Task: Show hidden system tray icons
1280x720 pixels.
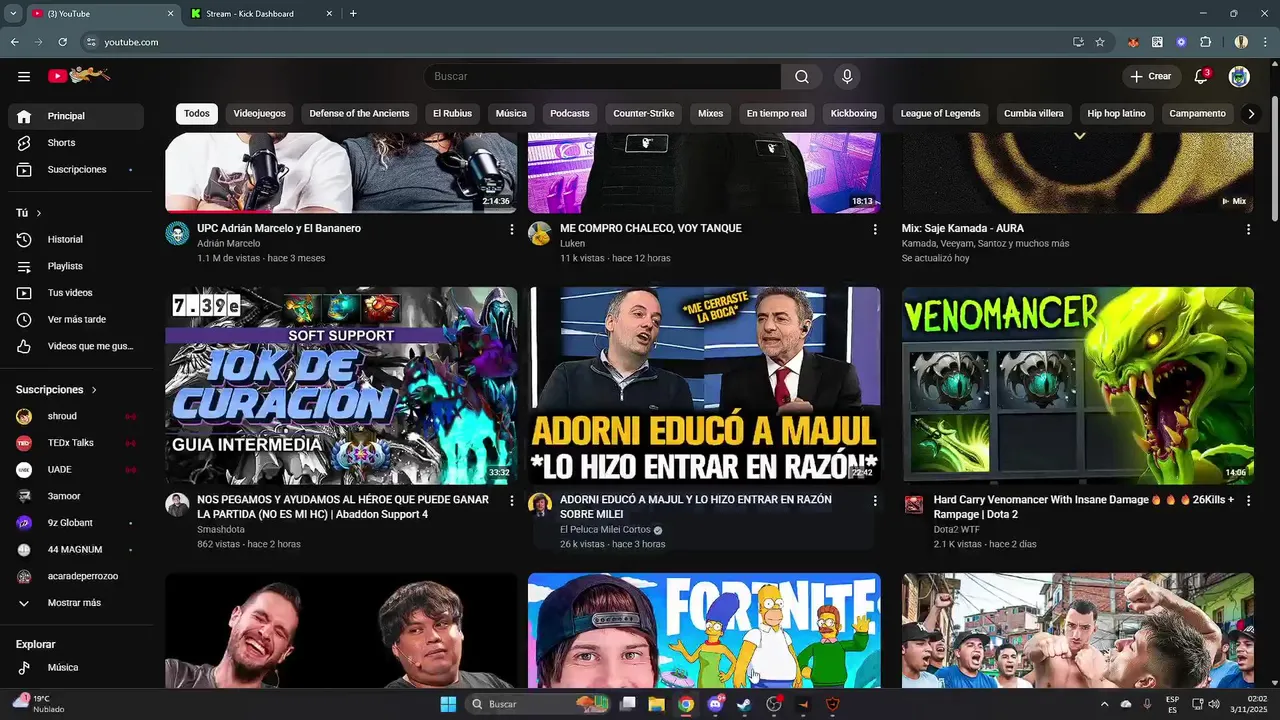Action: pyautogui.click(x=1104, y=704)
